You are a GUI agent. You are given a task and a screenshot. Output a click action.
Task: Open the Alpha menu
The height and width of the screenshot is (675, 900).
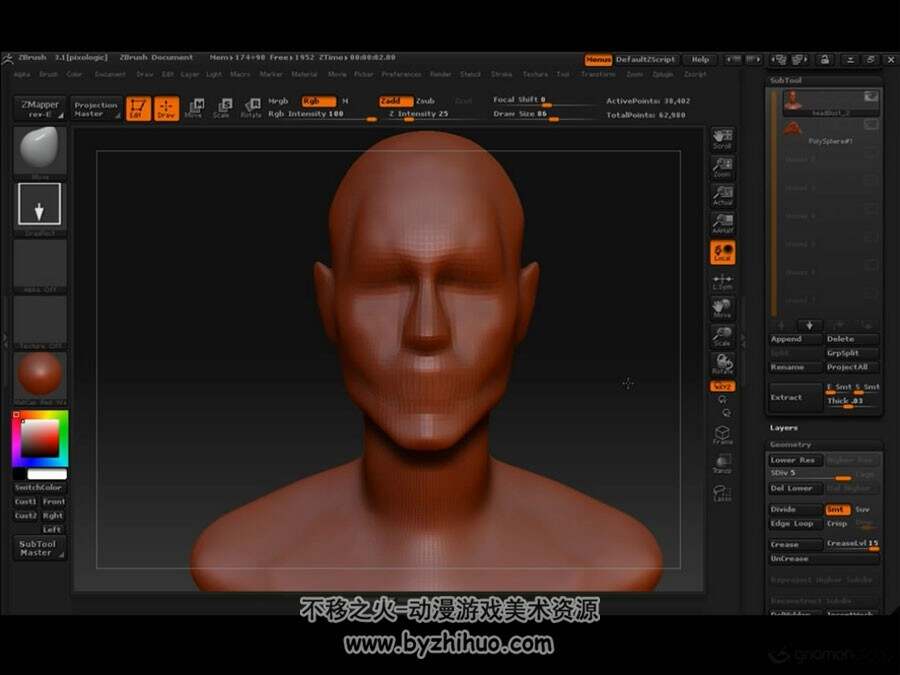click(x=22, y=75)
